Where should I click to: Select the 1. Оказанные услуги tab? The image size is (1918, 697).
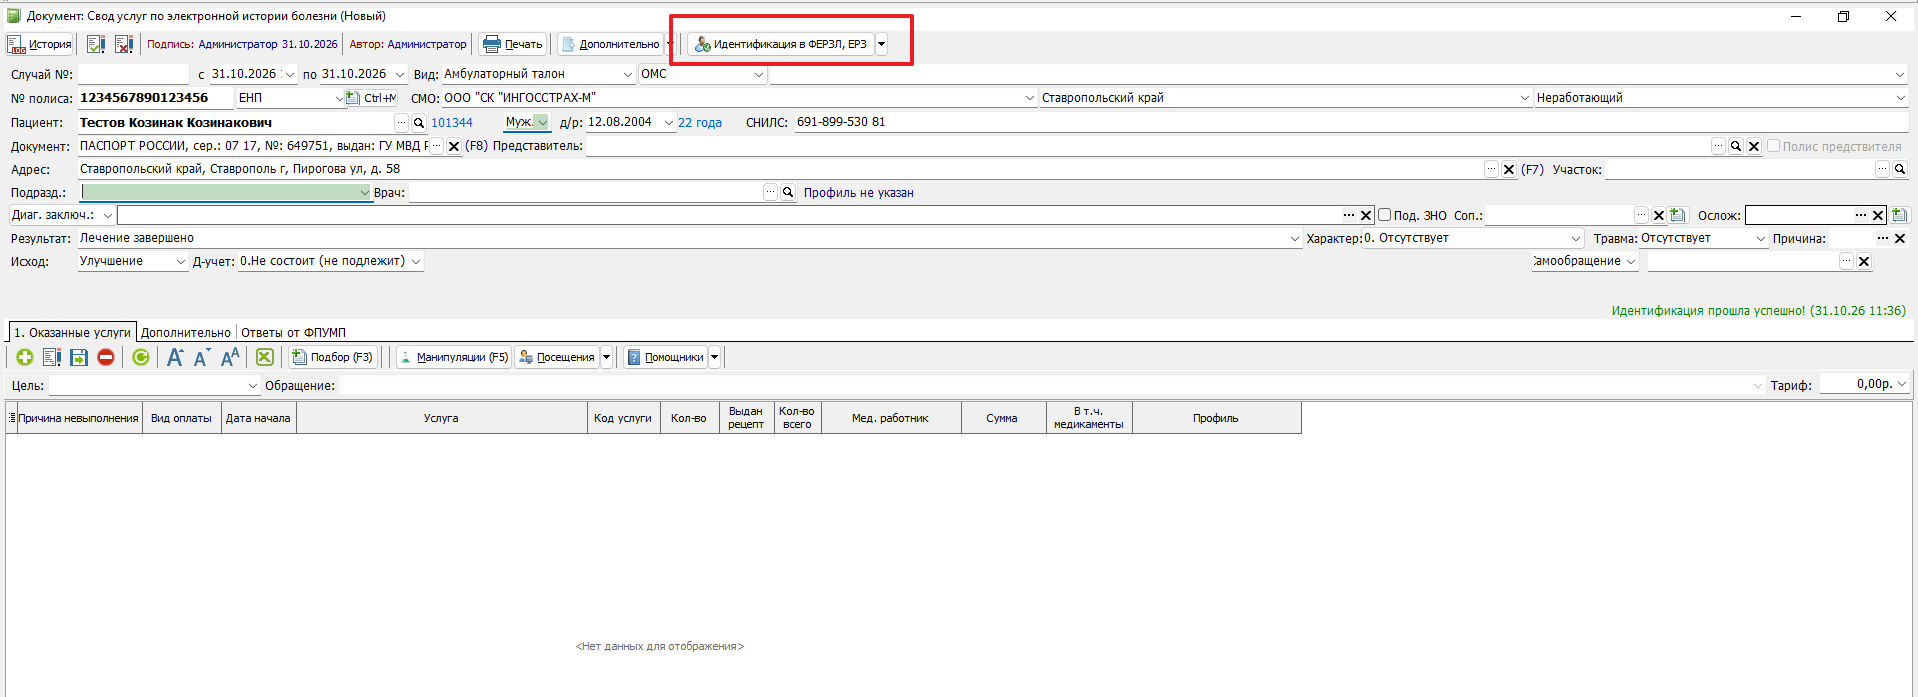pyautogui.click(x=72, y=332)
